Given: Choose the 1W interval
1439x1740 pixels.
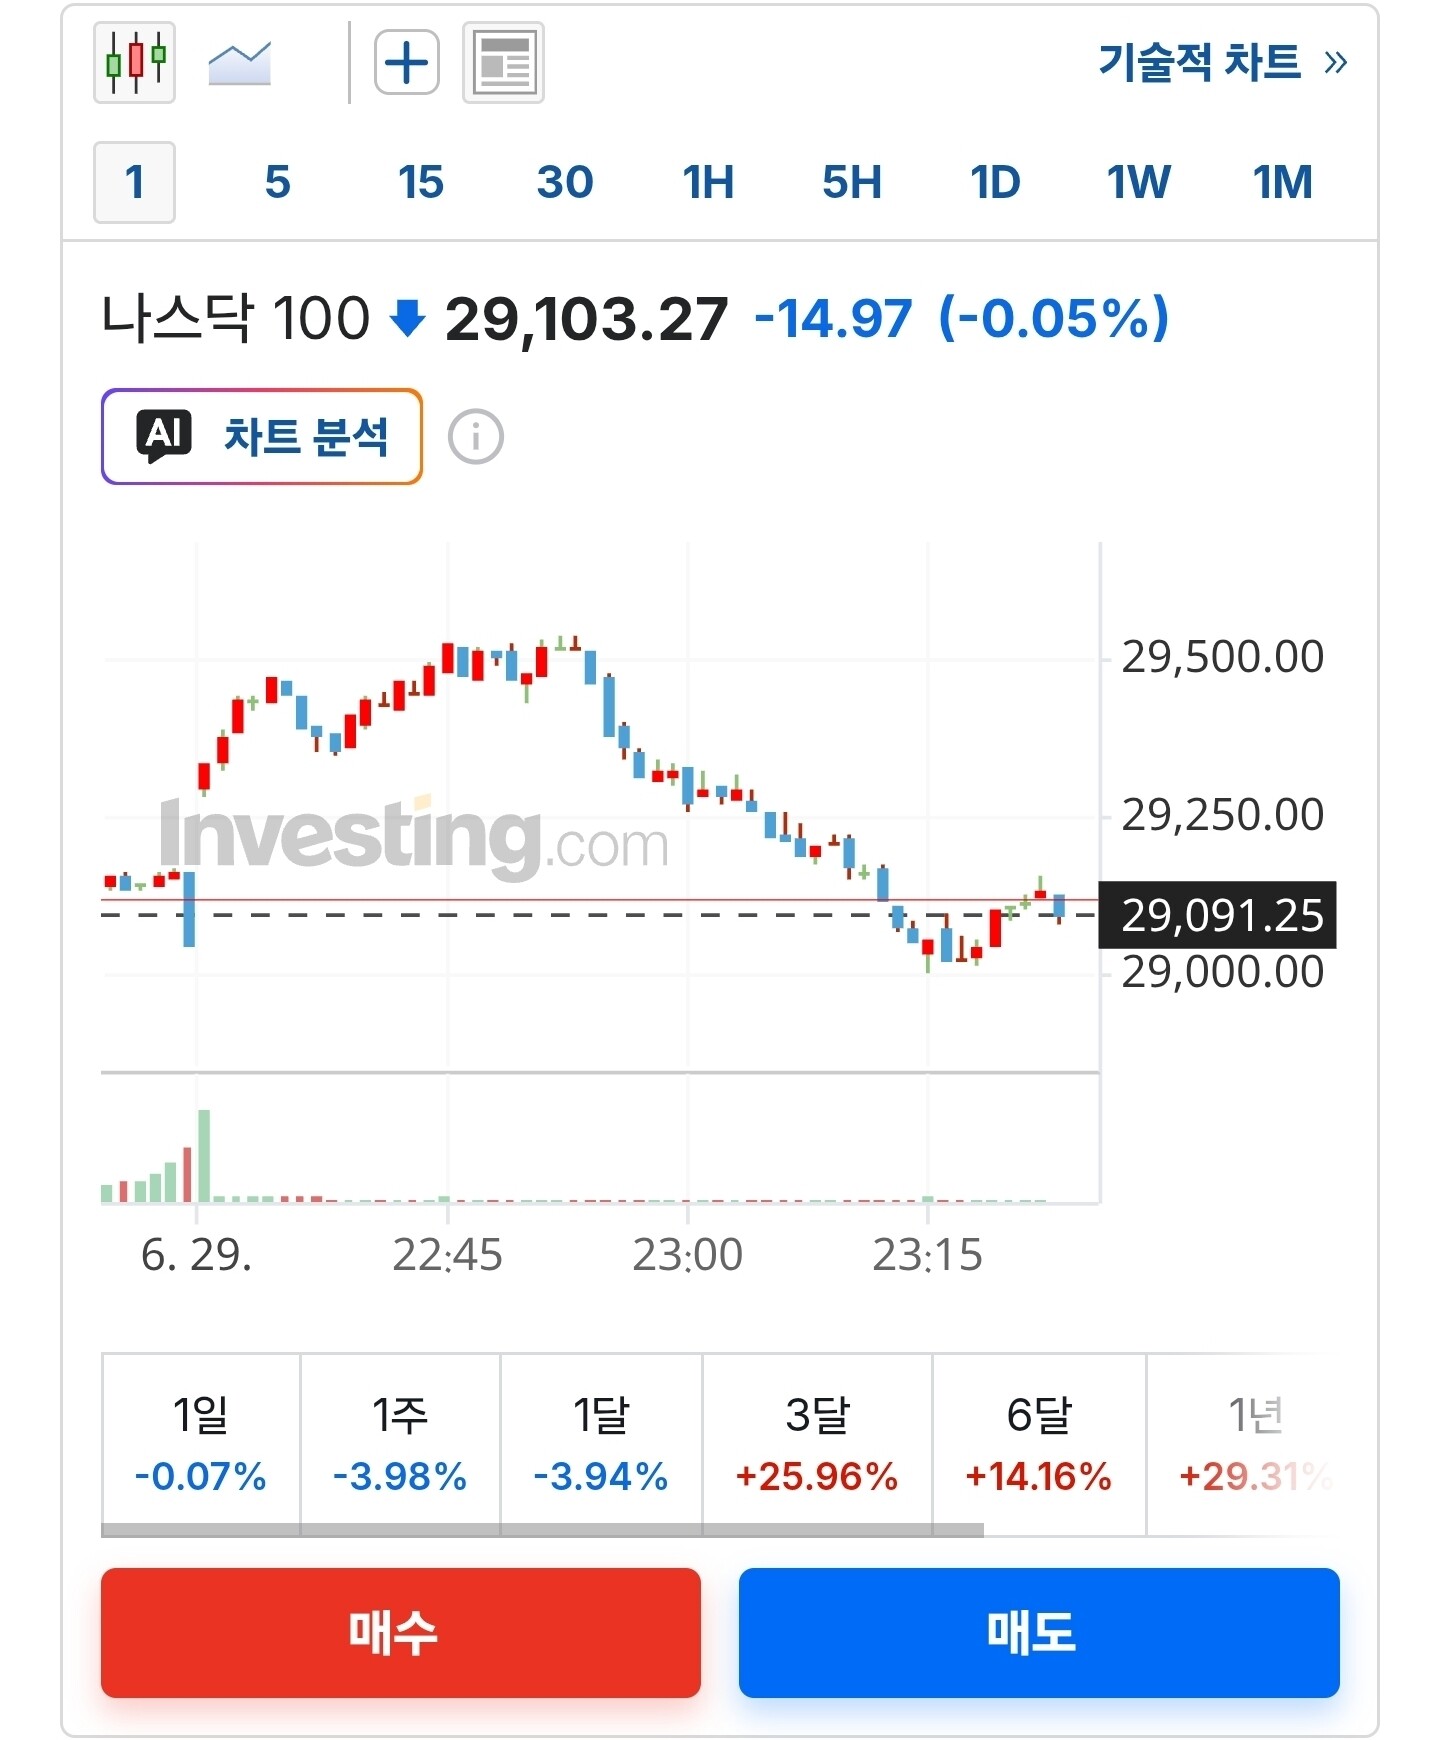Looking at the screenshot, I should point(1138,182).
